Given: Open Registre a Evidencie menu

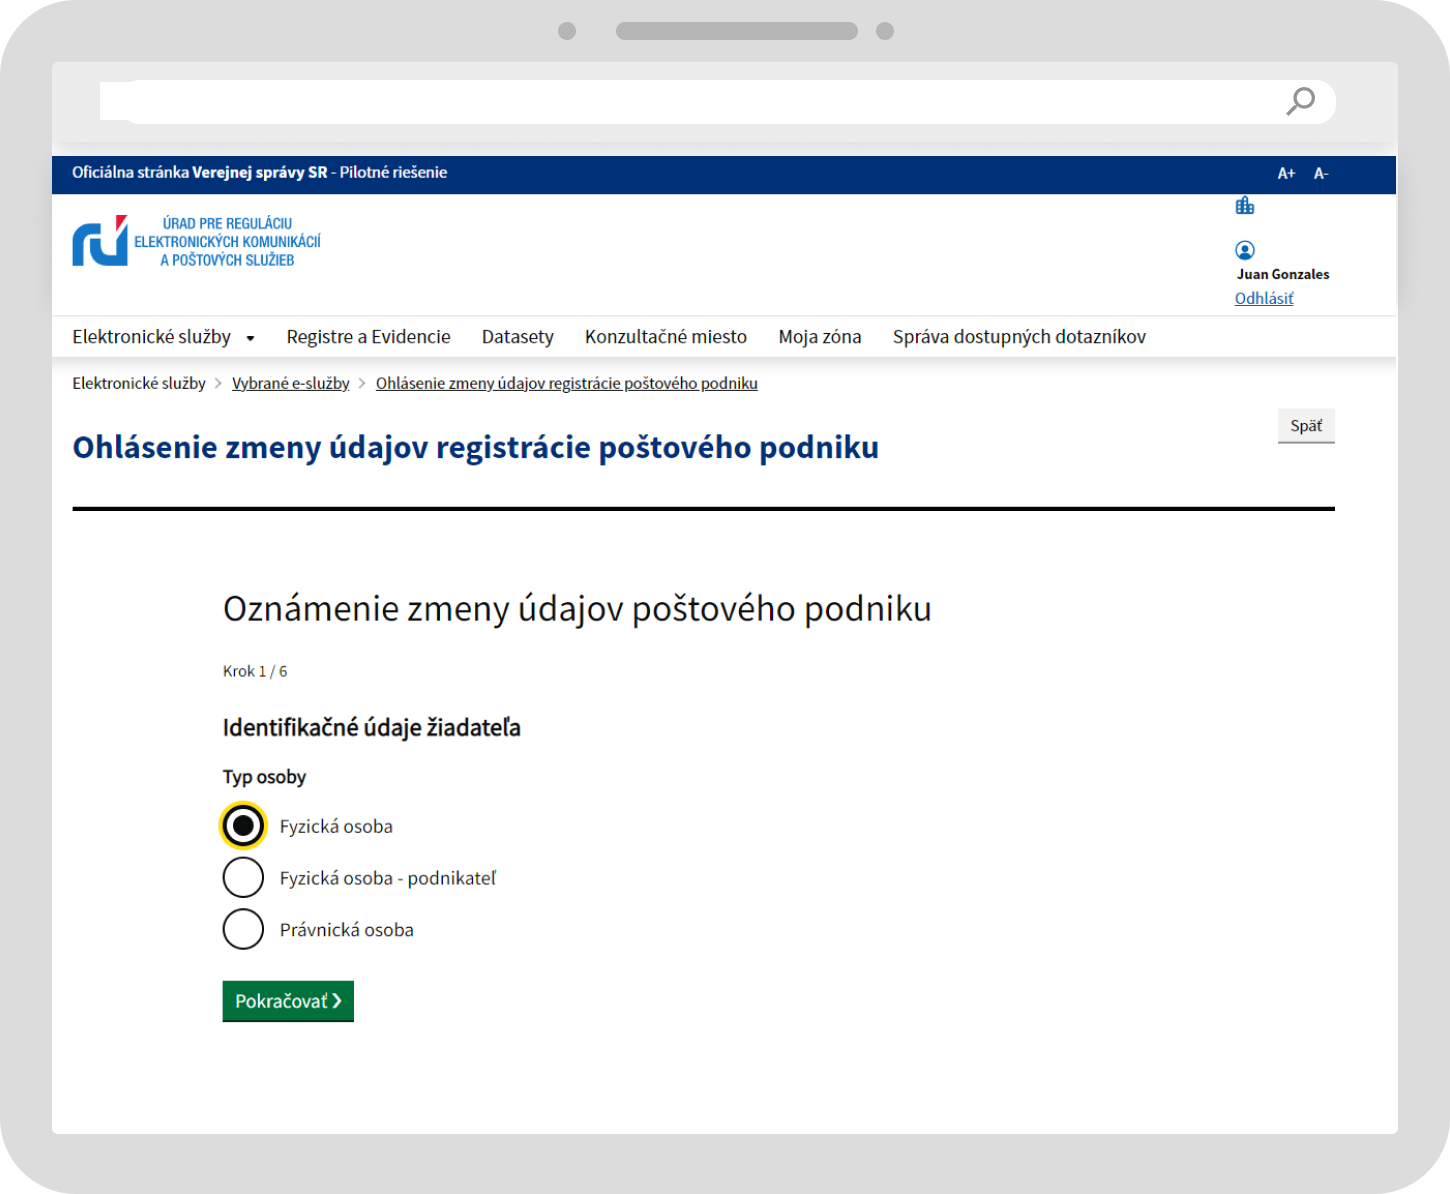Looking at the screenshot, I should (368, 337).
